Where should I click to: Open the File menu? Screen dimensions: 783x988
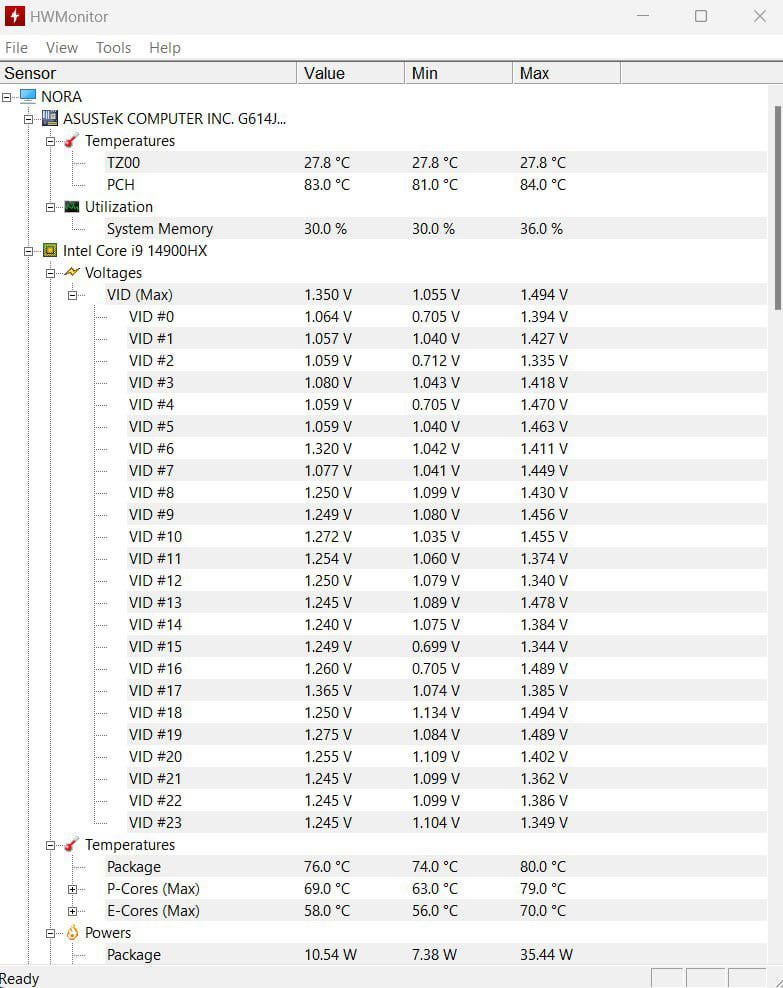coord(16,48)
